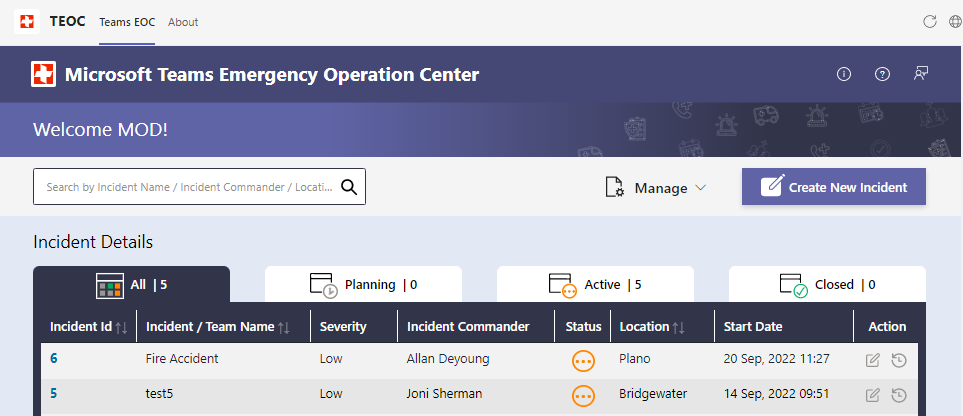Select the Active incidents tab
This screenshot has width=963, height=416.
(x=595, y=285)
